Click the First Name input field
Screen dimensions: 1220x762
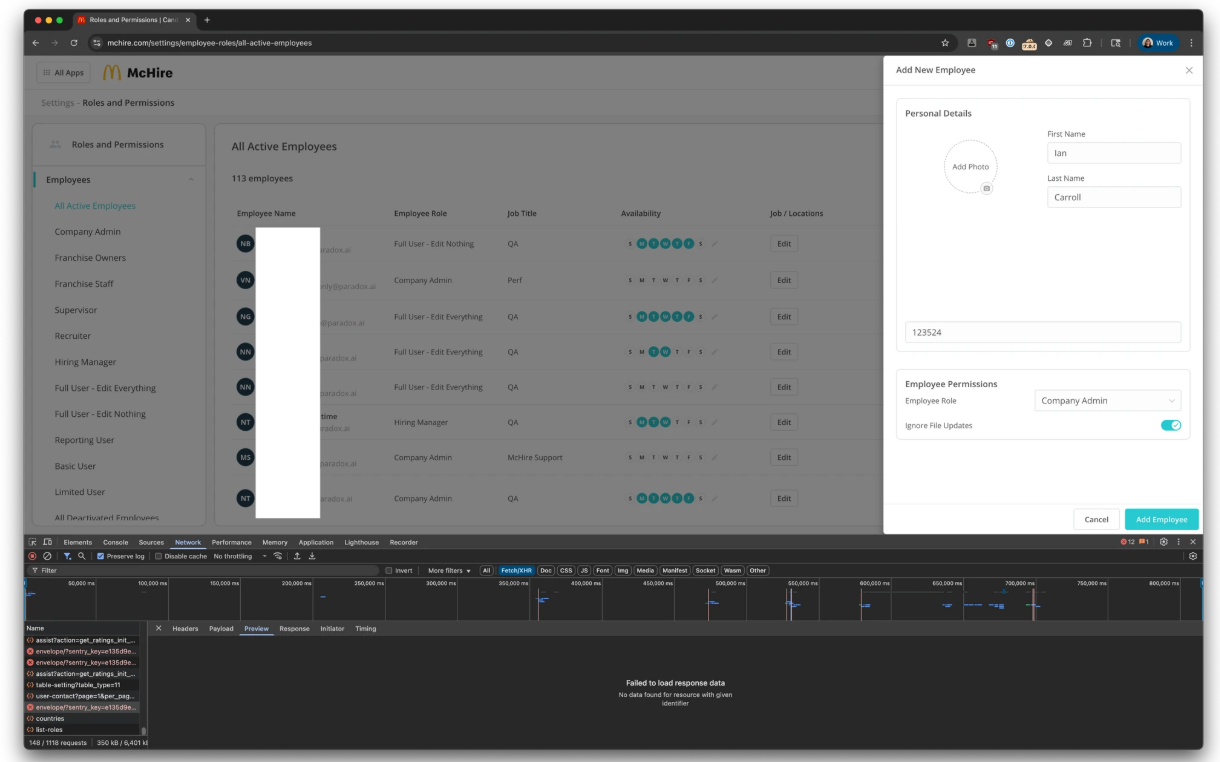(1113, 153)
